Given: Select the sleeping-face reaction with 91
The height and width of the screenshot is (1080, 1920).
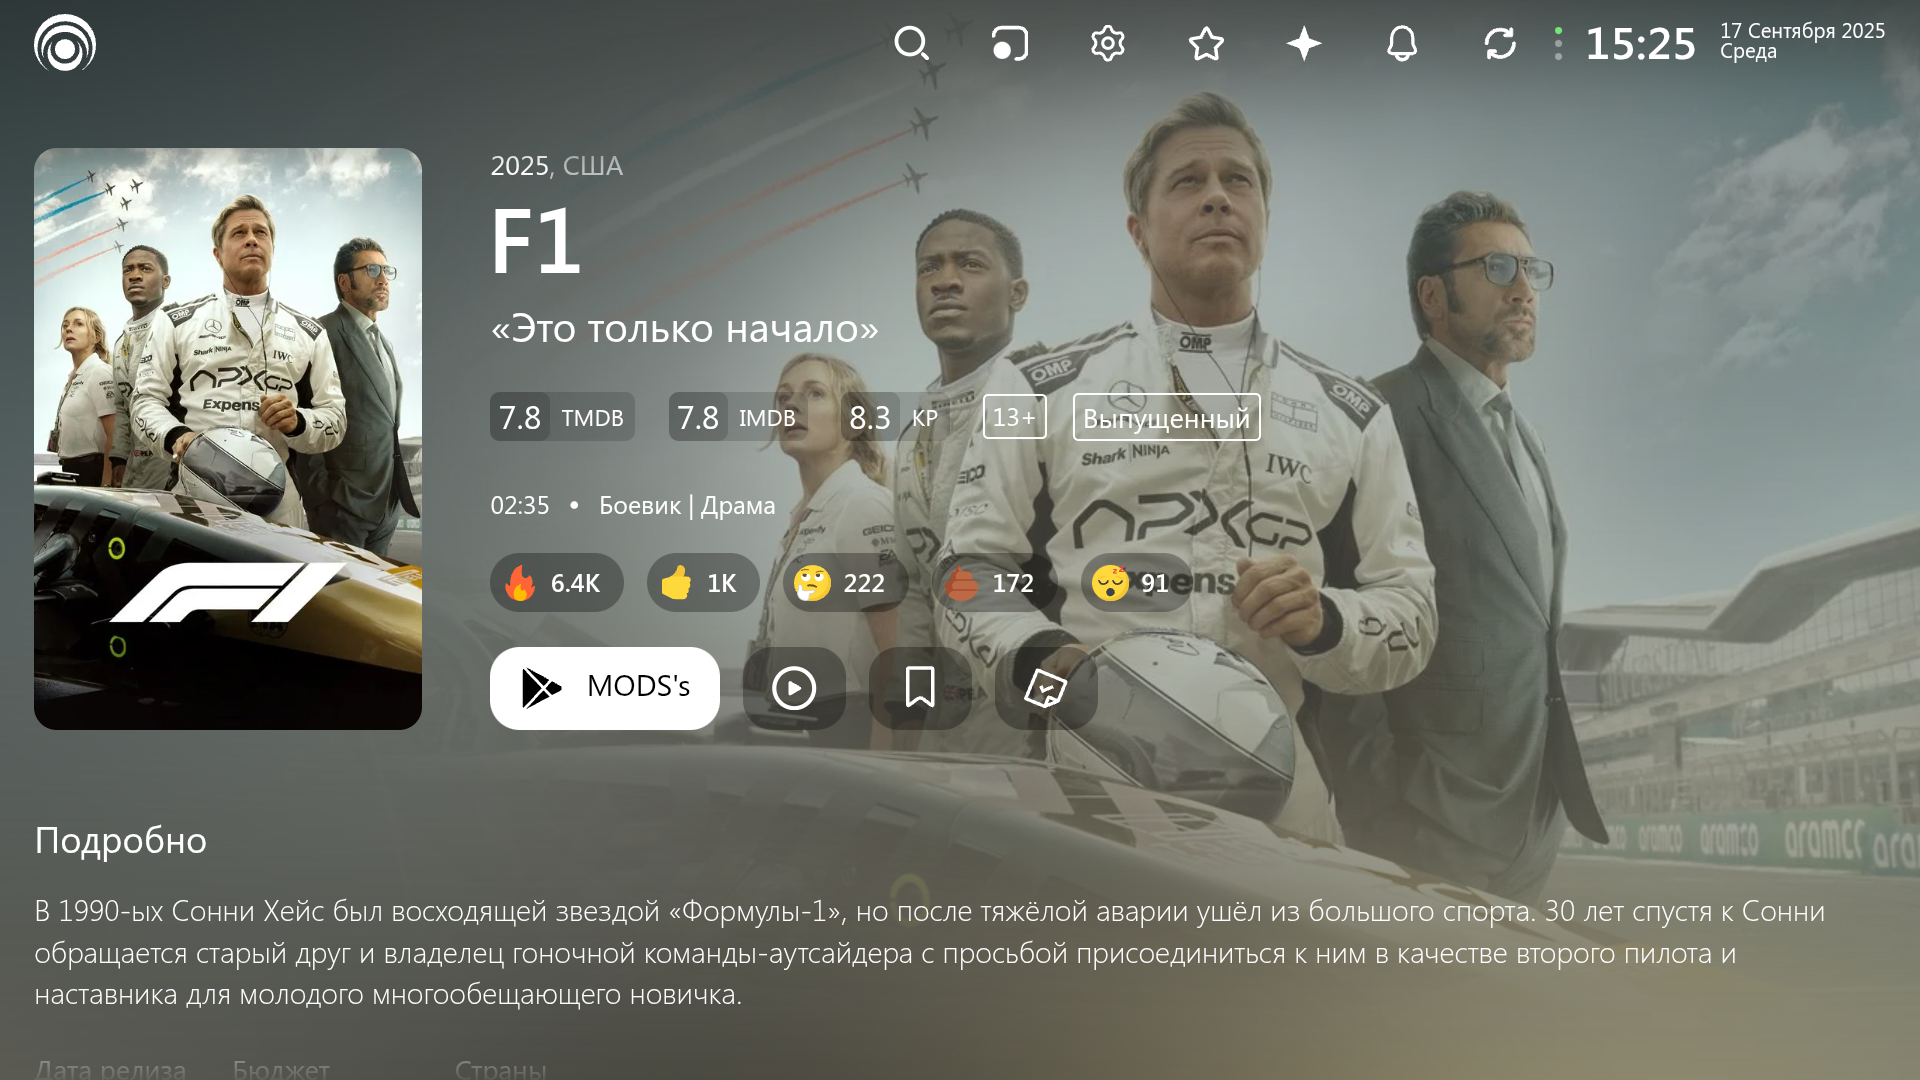Looking at the screenshot, I should 1137,583.
